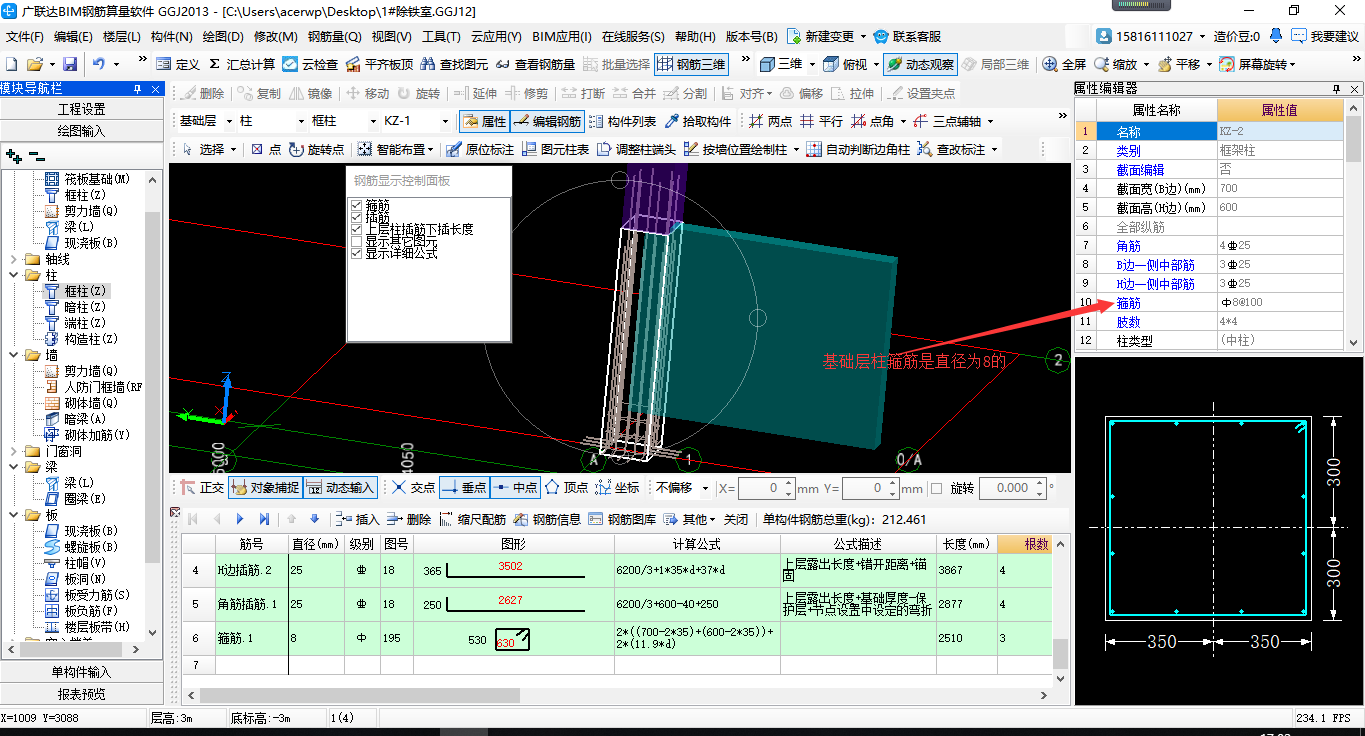Open 查找图元 find element tool

point(455,64)
